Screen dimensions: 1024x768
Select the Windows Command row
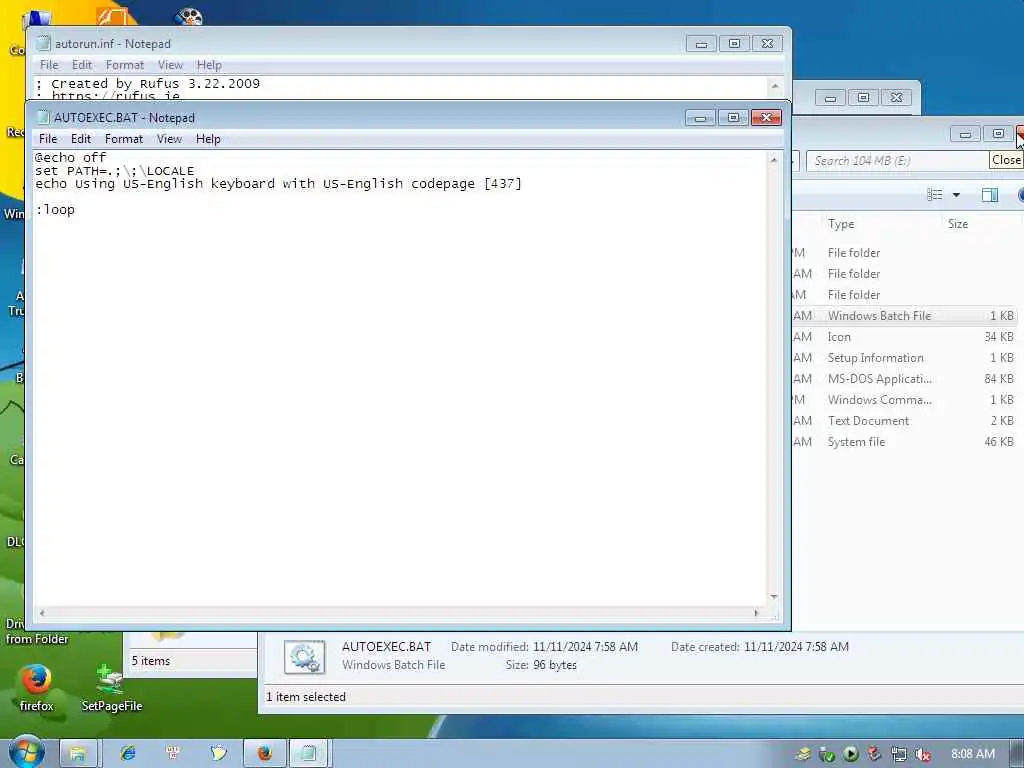tap(904, 400)
